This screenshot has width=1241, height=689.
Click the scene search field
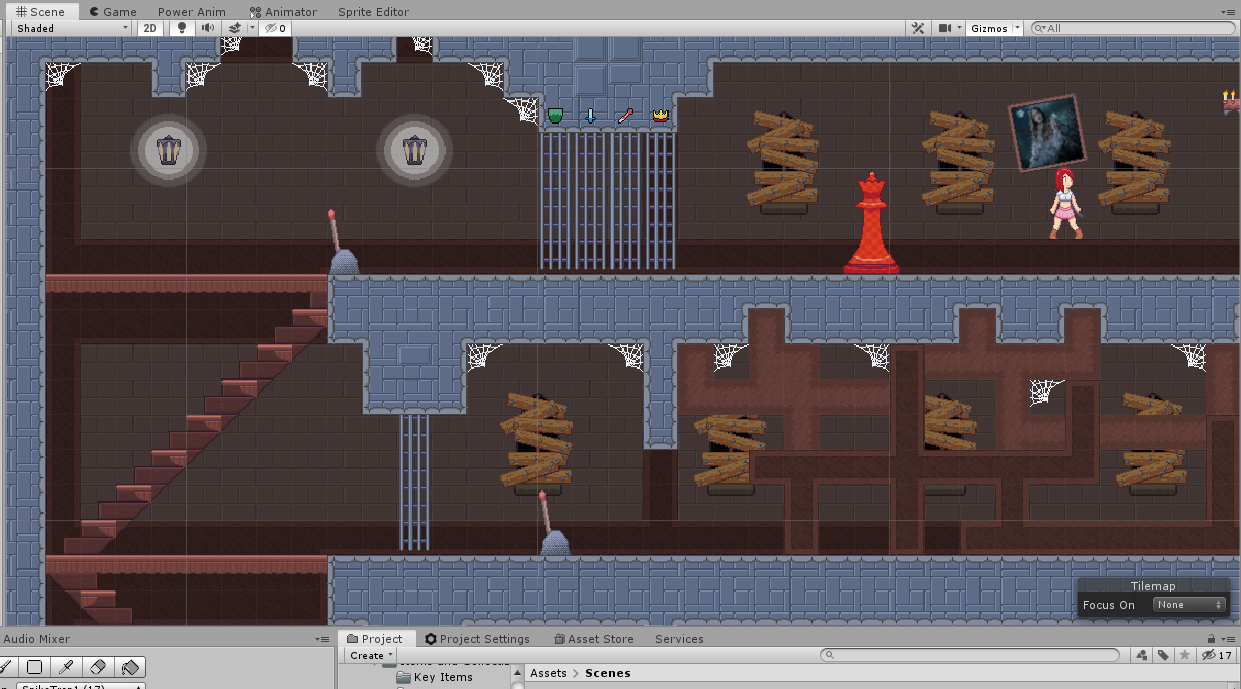tap(1133, 28)
